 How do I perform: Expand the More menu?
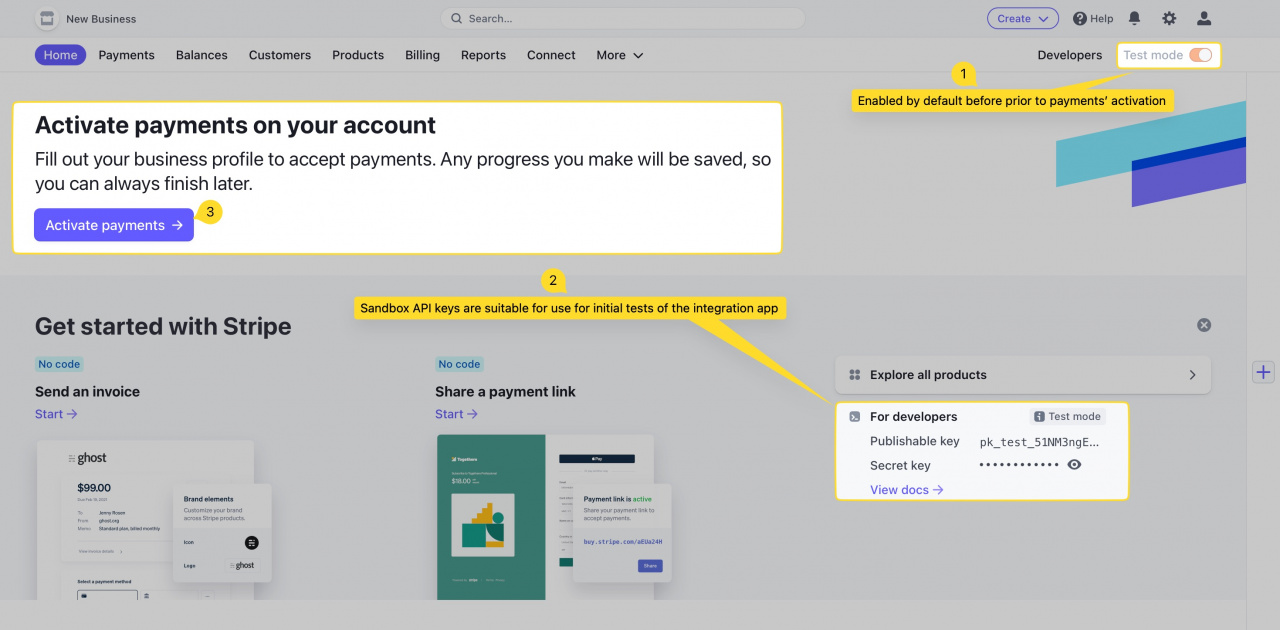620,55
